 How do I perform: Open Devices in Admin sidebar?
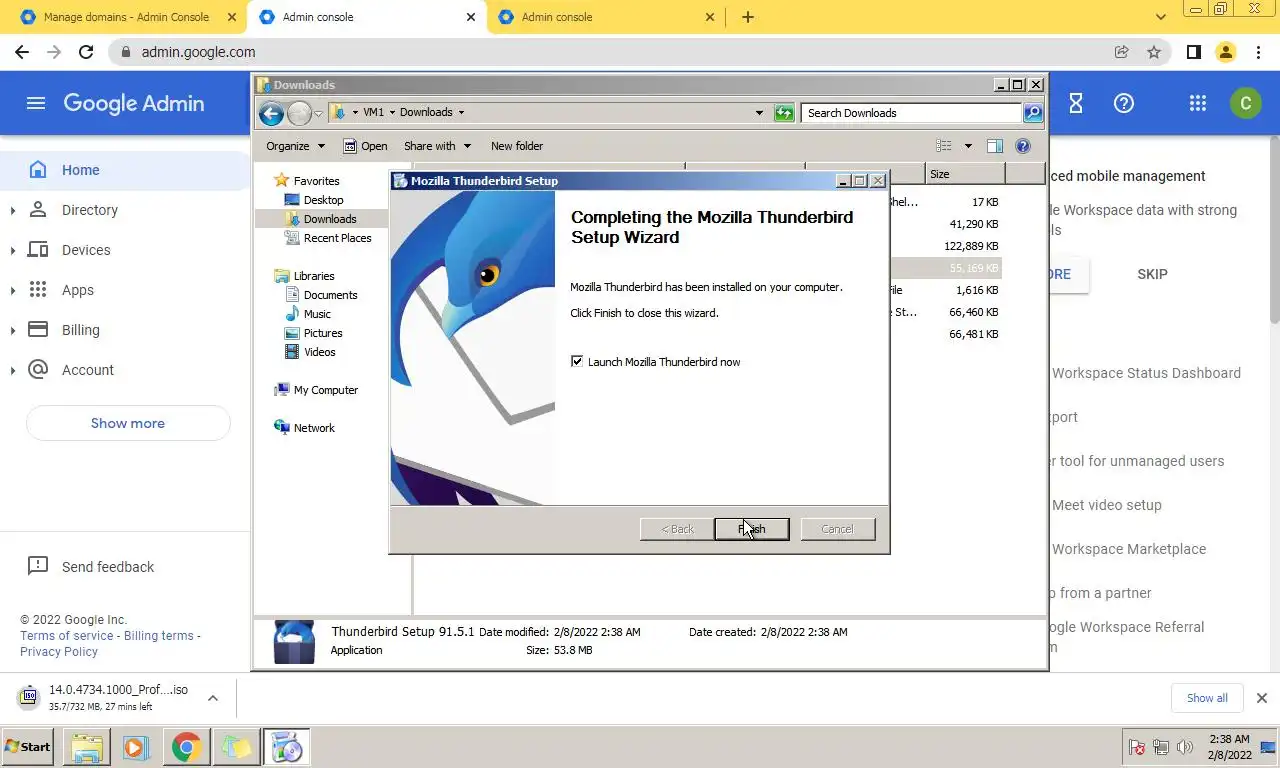(x=86, y=250)
